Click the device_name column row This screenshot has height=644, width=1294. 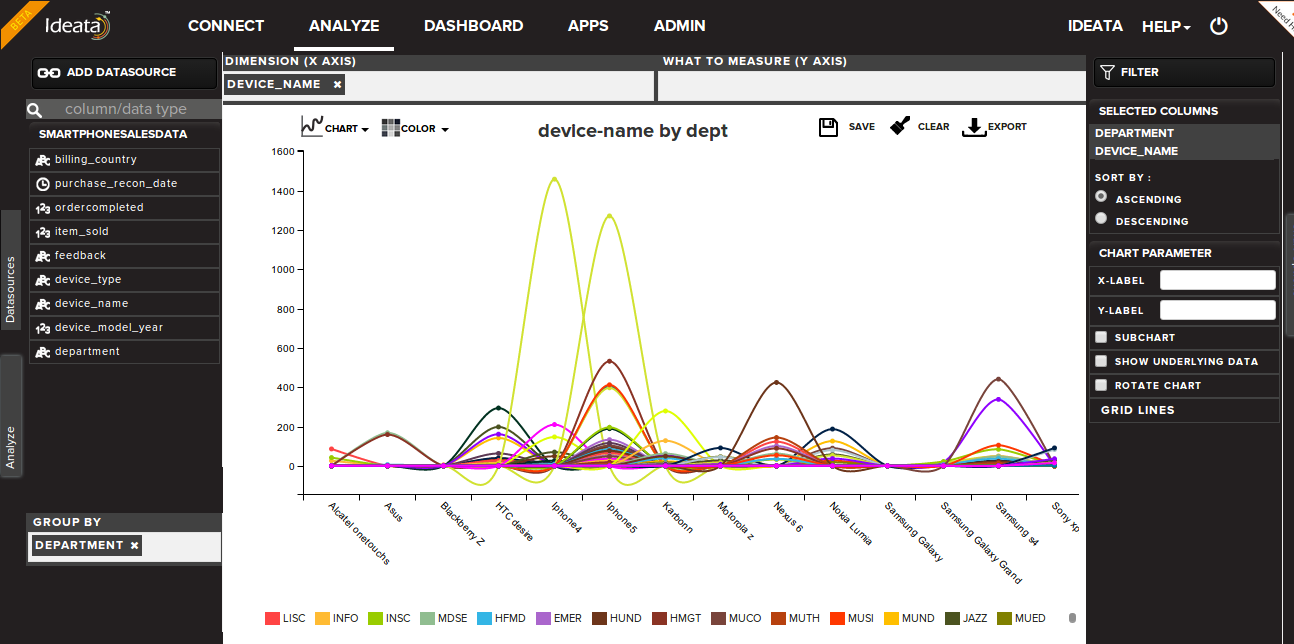click(x=124, y=304)
